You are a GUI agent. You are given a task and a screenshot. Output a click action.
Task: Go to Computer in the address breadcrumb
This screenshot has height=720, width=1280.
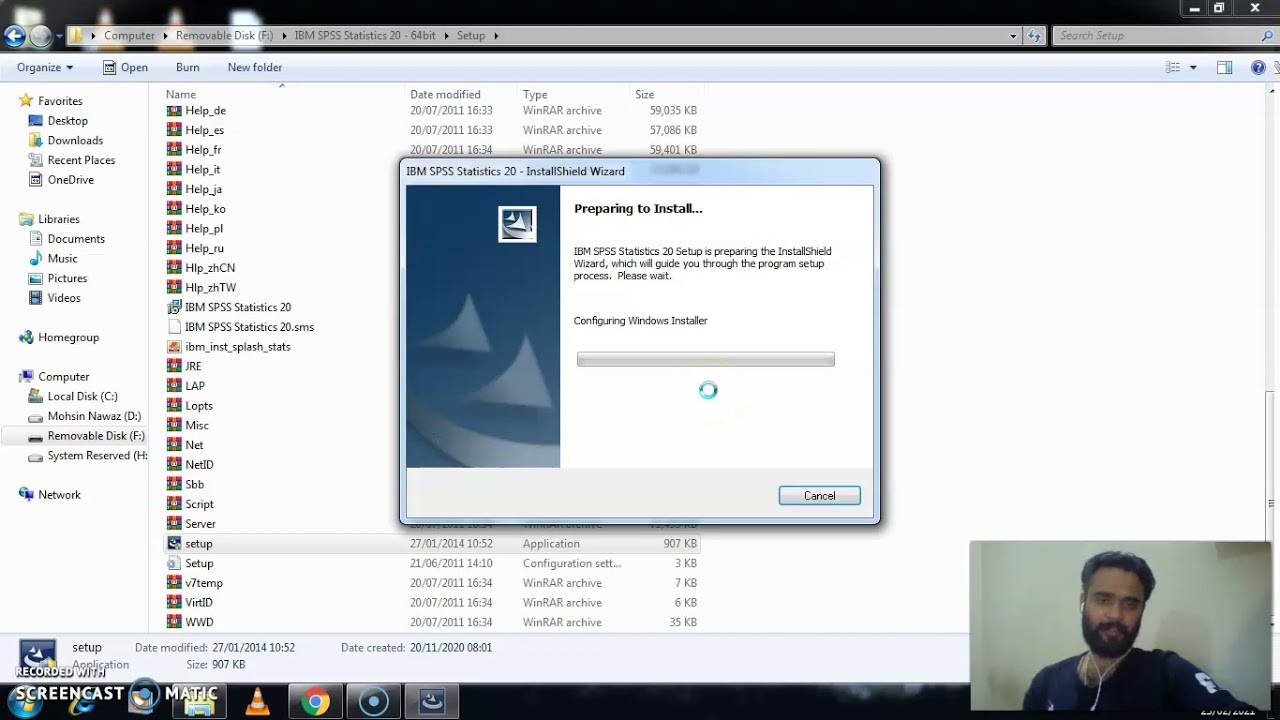[130, 36]
